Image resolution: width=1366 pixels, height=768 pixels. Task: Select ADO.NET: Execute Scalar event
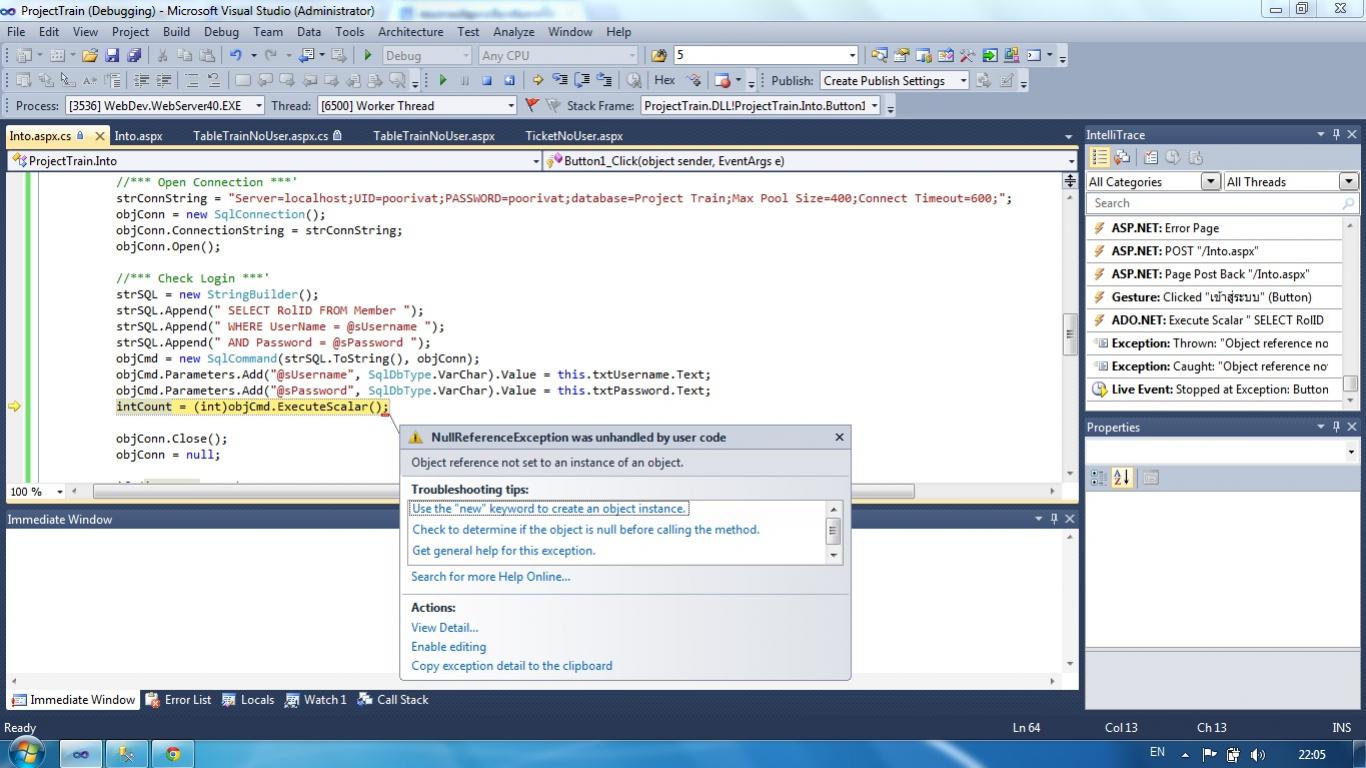click(x=1214, y=320)
